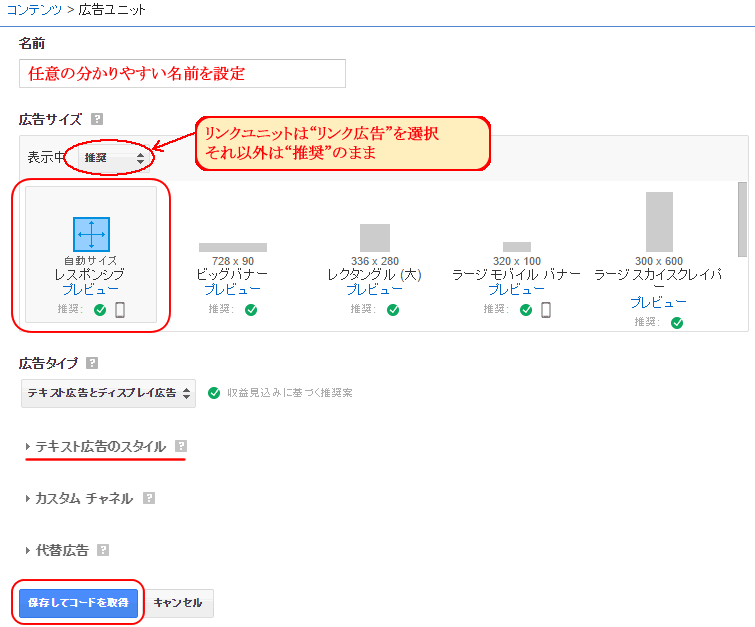This screenshot has height=627, width=755.
Task: Click the 名前 text input field
Action: pos(182,73)
